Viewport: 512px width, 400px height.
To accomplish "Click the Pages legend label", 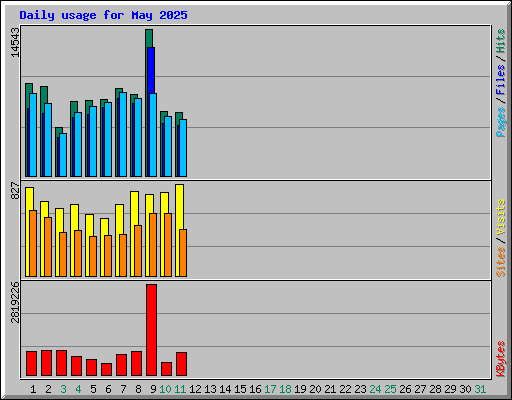I will (x=501, y=122).
